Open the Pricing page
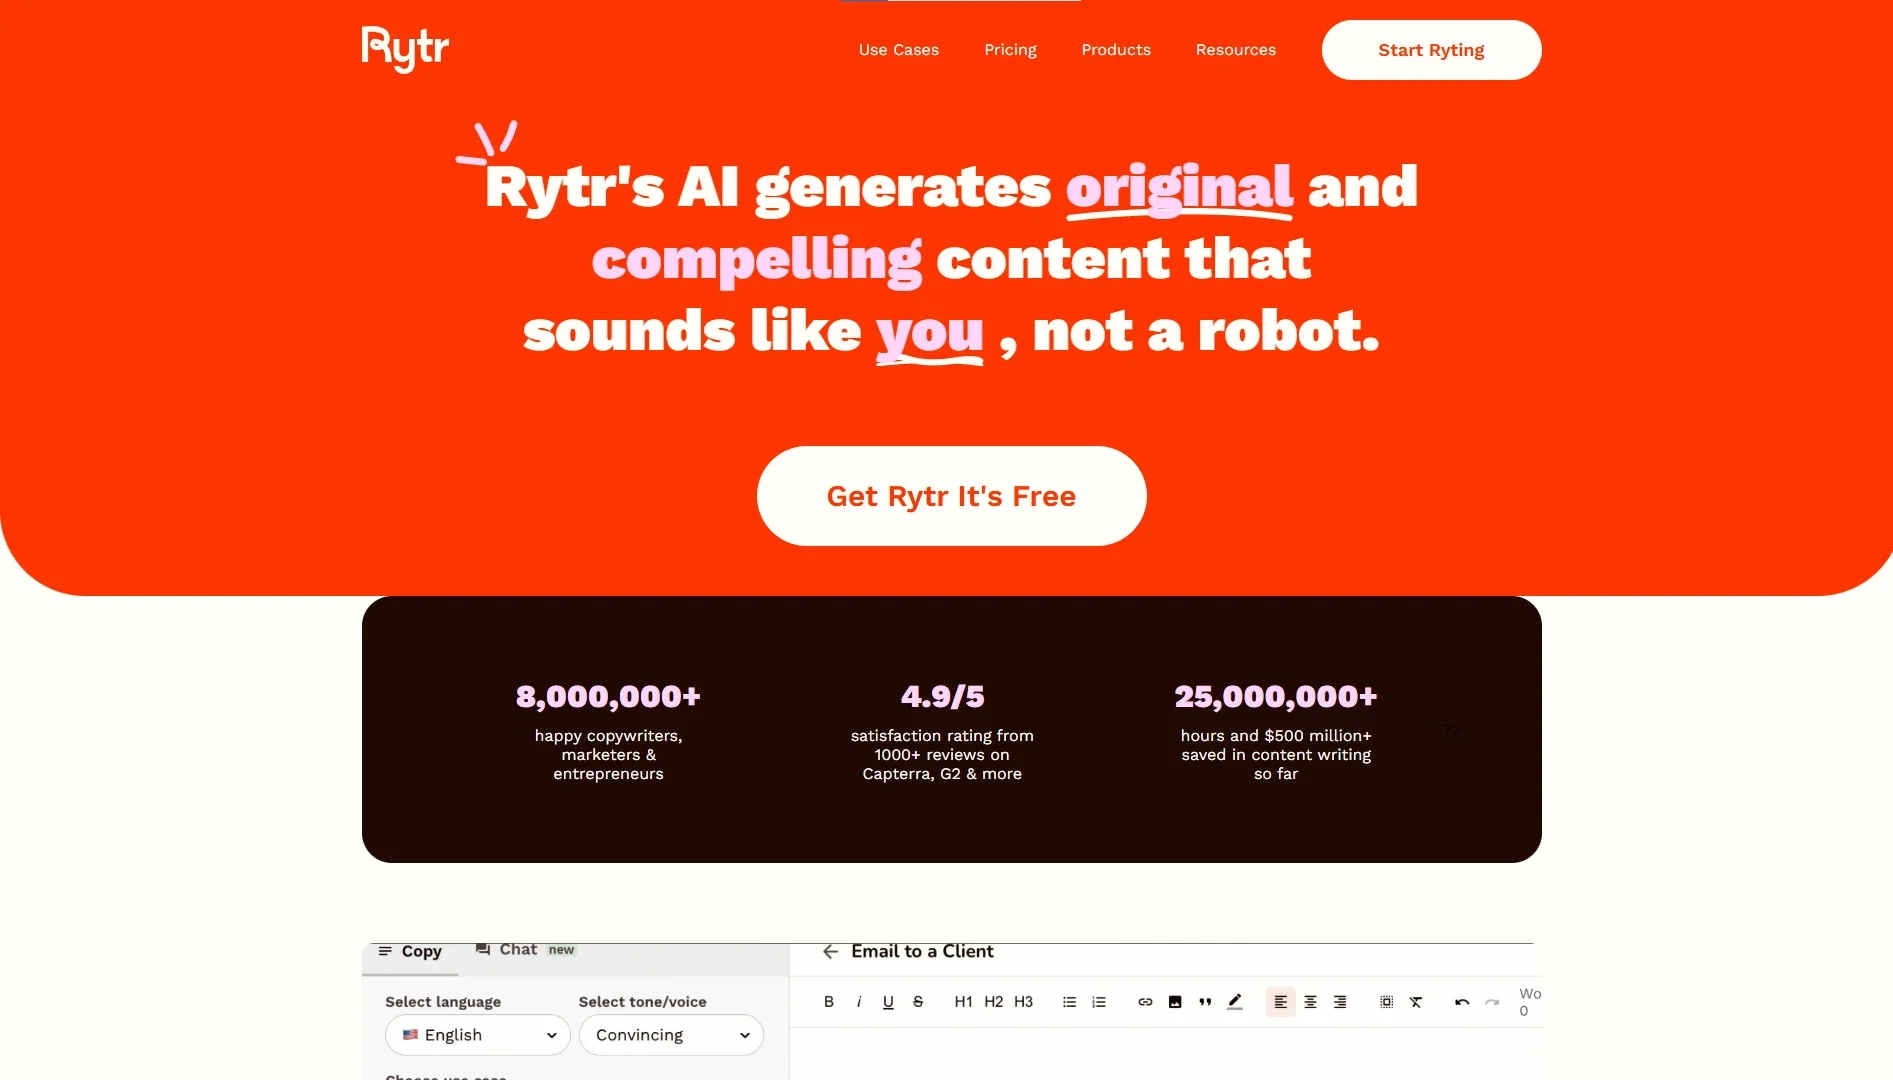Image resolution: width=1893 pixels, height=1080 pixels. tap(1010, 50)
